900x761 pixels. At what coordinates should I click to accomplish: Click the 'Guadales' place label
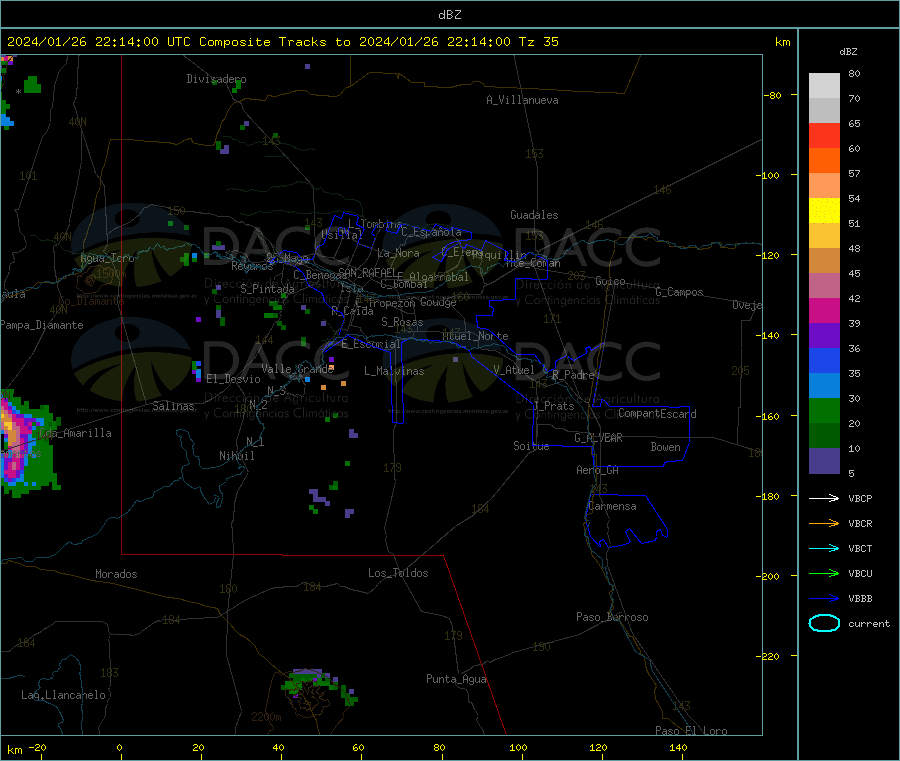point(534,215)
